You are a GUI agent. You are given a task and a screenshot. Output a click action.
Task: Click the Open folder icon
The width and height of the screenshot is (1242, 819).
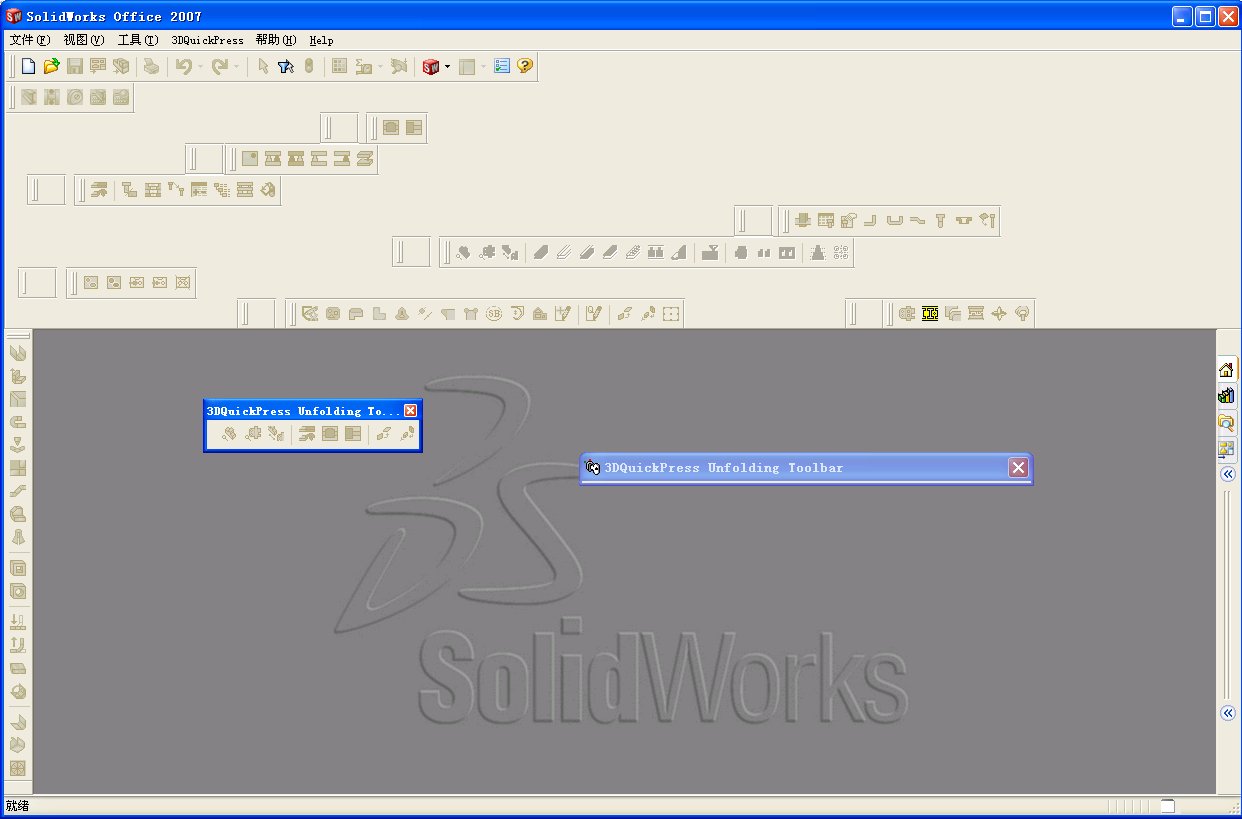point(52,67)
